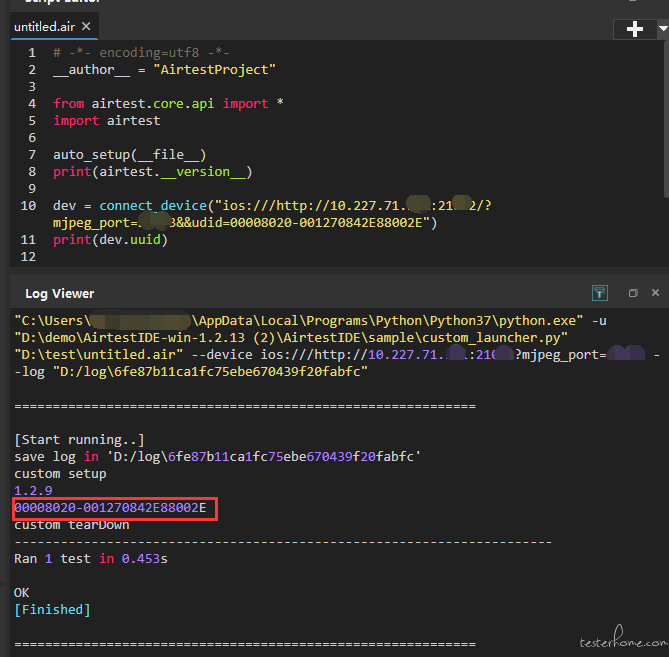
Task: Click the Log Viewer filter icon
Action: tap(599, 293)
